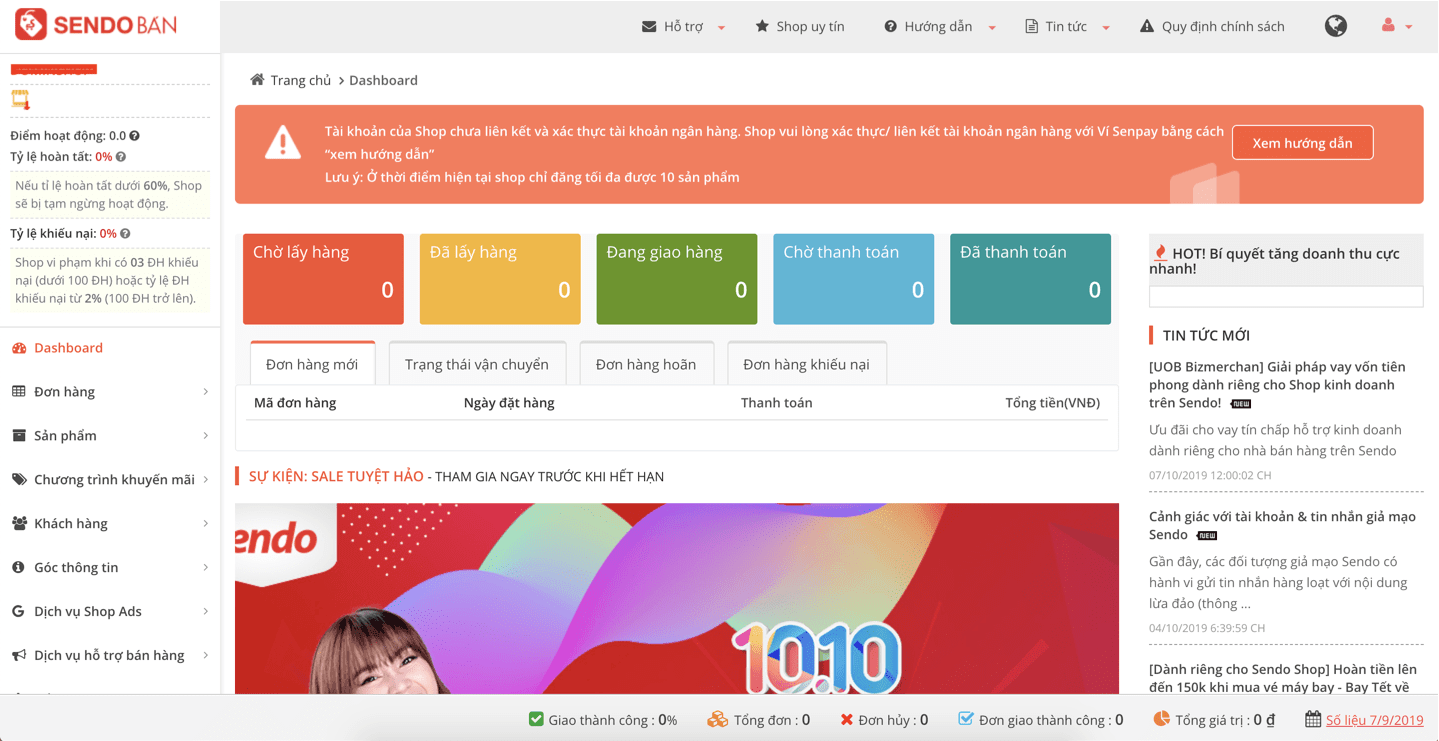Click Trang chủ breadcrumb link
Screen dimensions: 1439x741
300,80
